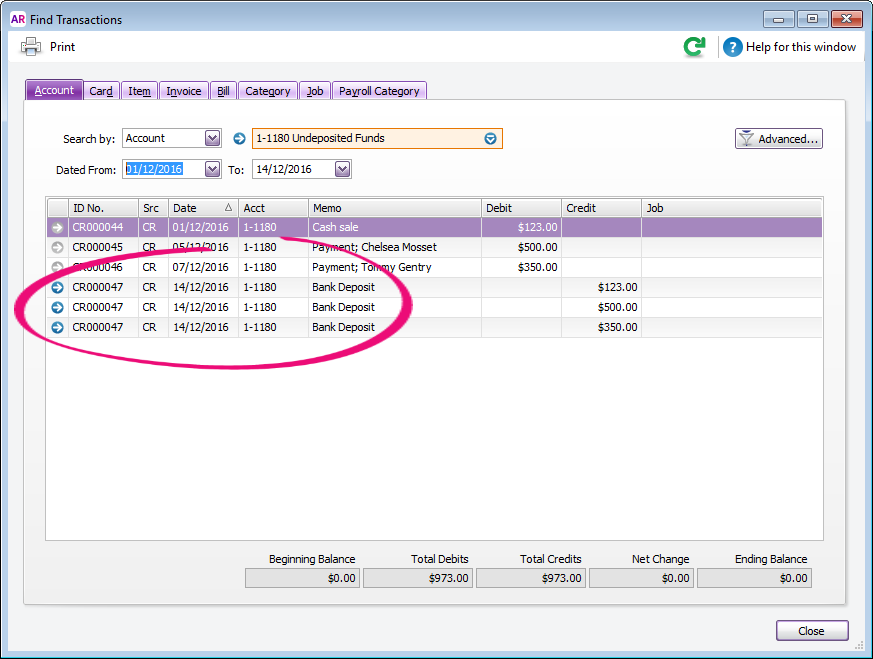This screenshot has height=659, width=873.
Task: Click the blue arrow between Search by and account
Action: coord(237,138)
